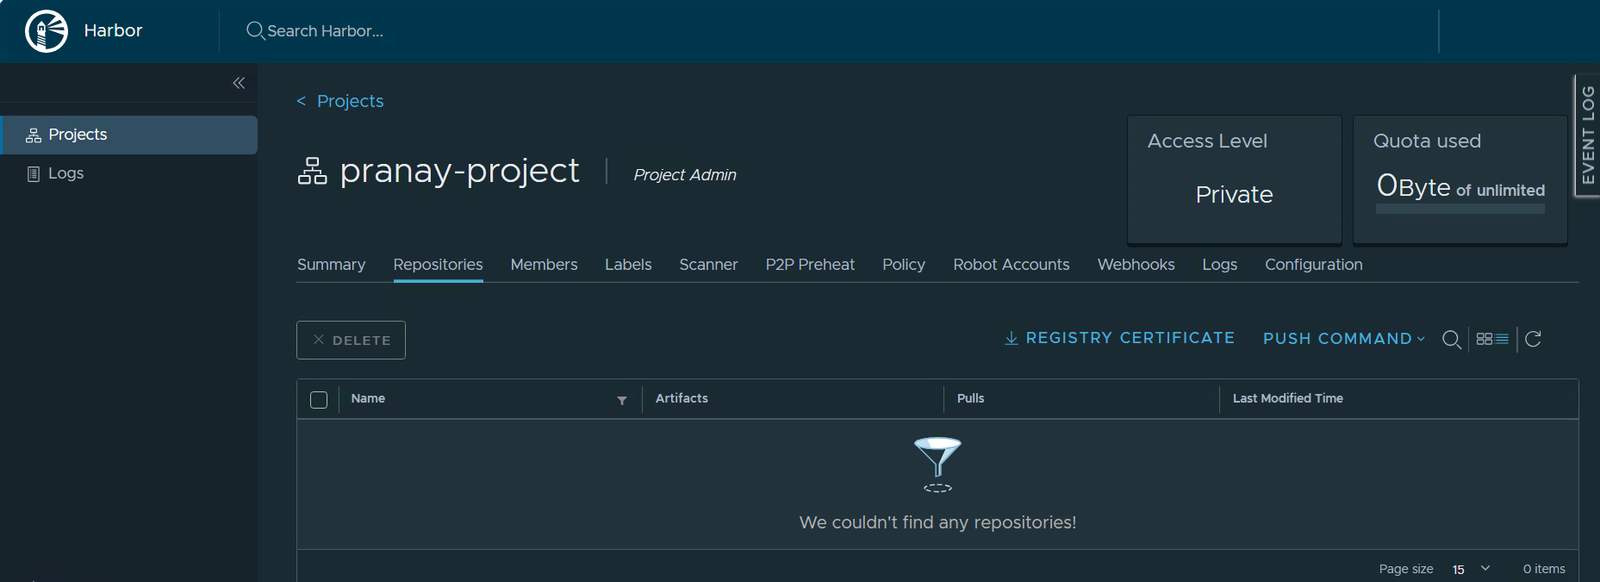This screenshot has width=1600, height=582.
Task: Click the Pulls column header
Action: click(970, 399)
